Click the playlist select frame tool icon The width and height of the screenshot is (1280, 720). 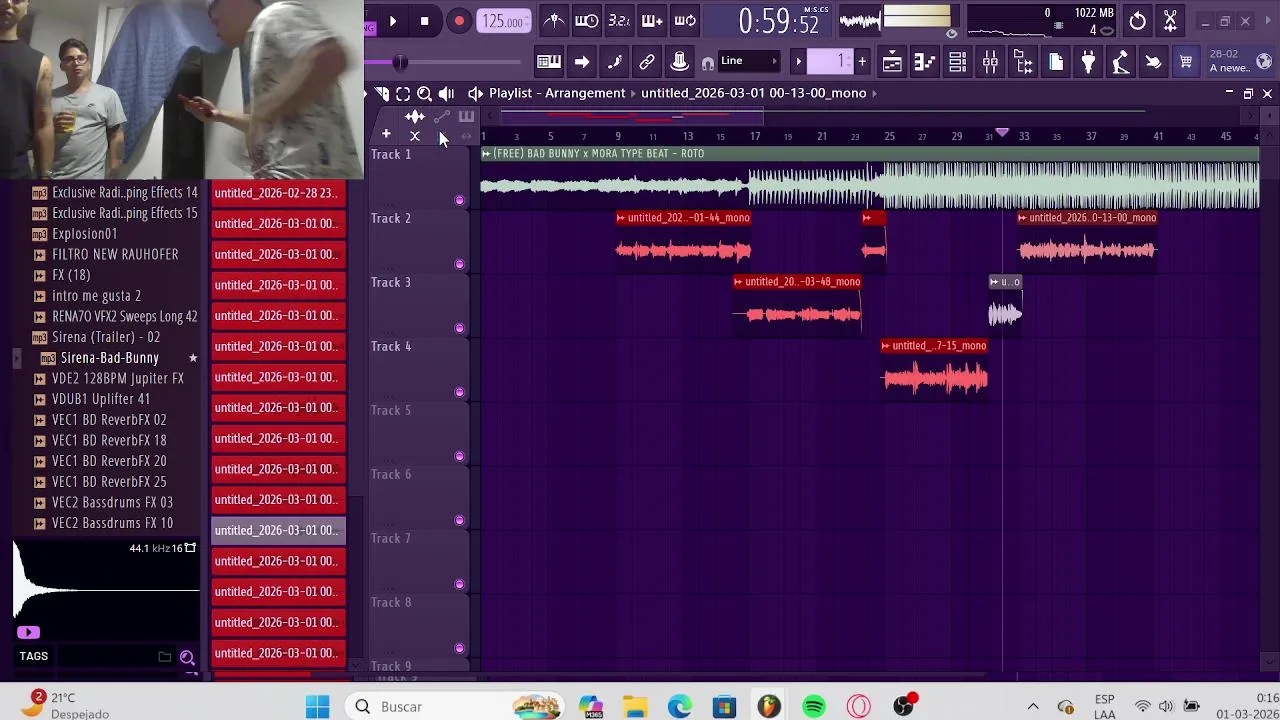point(403,93)
